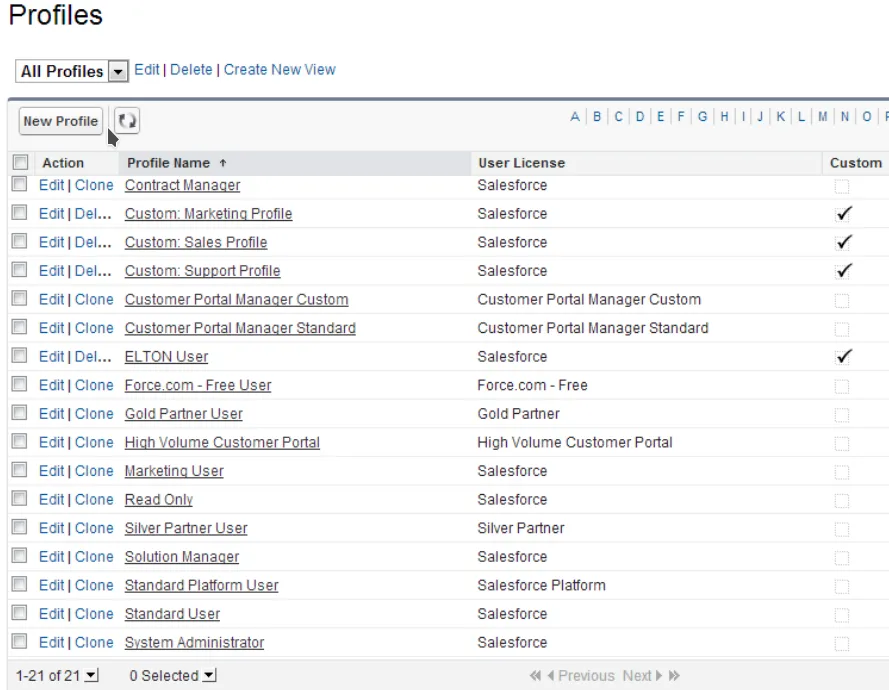This screenshot has height=690, width=889.
Task: Check the Contract Manager row checkbox
Action: pos(19,184)
